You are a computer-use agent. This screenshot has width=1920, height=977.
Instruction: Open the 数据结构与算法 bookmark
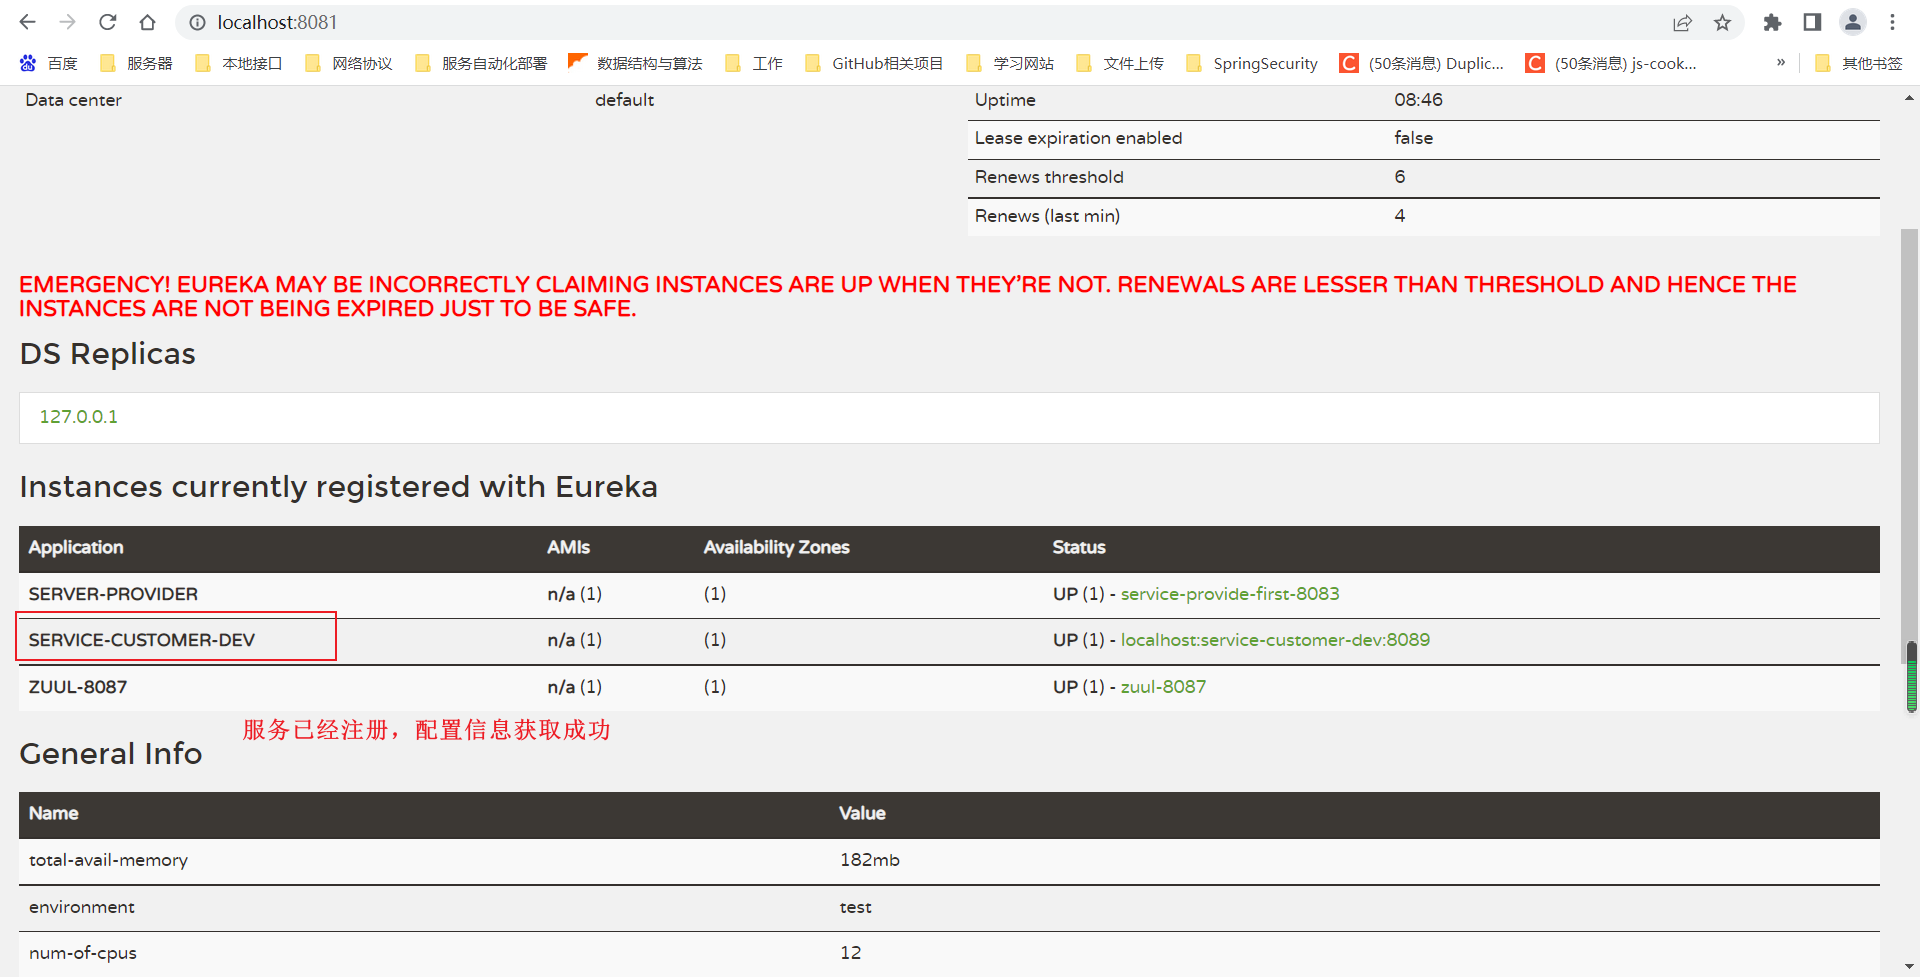point(635,63)
